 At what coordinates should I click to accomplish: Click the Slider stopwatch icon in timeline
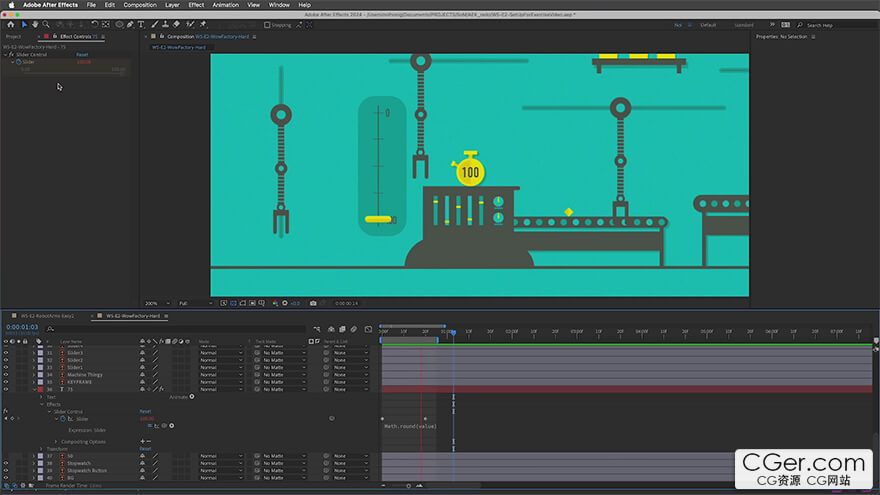(x=62, y=419)
